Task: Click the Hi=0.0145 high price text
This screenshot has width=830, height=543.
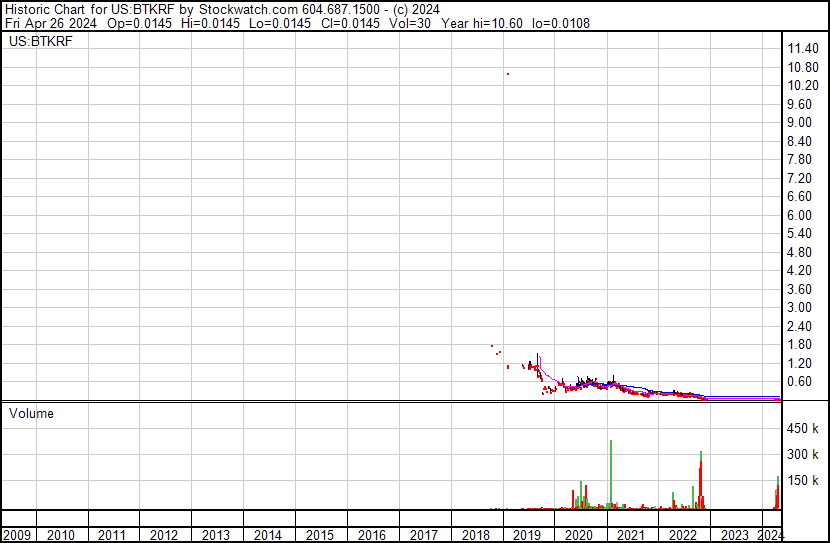Action: (x=210, y=24)
